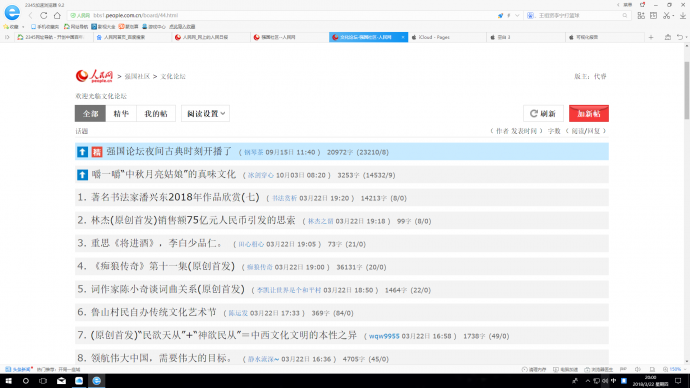This screenshot has height=388, width=690.
Task: Reload the page with the refresh icon
Action: 44,15
